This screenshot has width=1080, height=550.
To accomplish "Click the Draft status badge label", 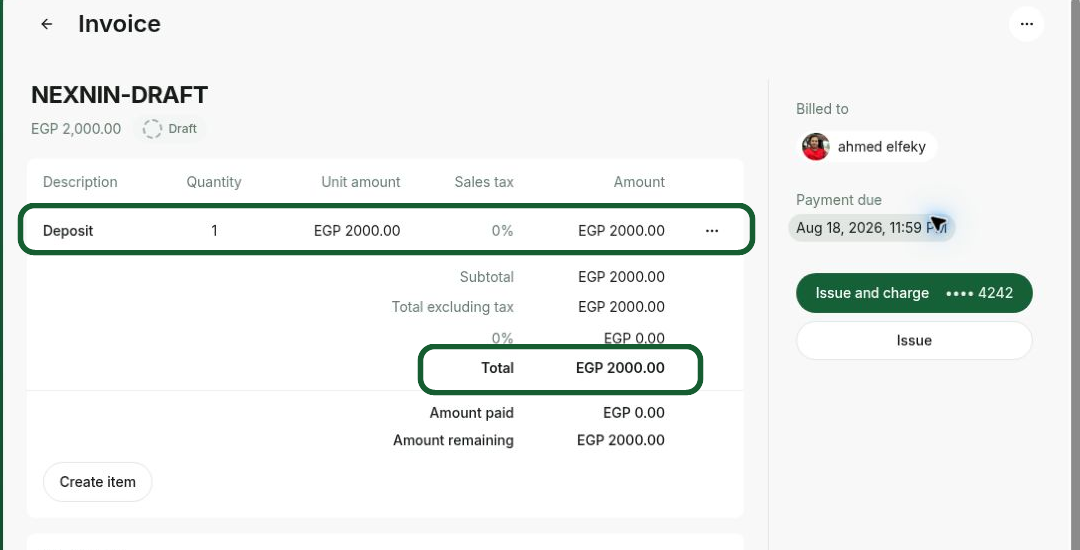I will [183, 129].
